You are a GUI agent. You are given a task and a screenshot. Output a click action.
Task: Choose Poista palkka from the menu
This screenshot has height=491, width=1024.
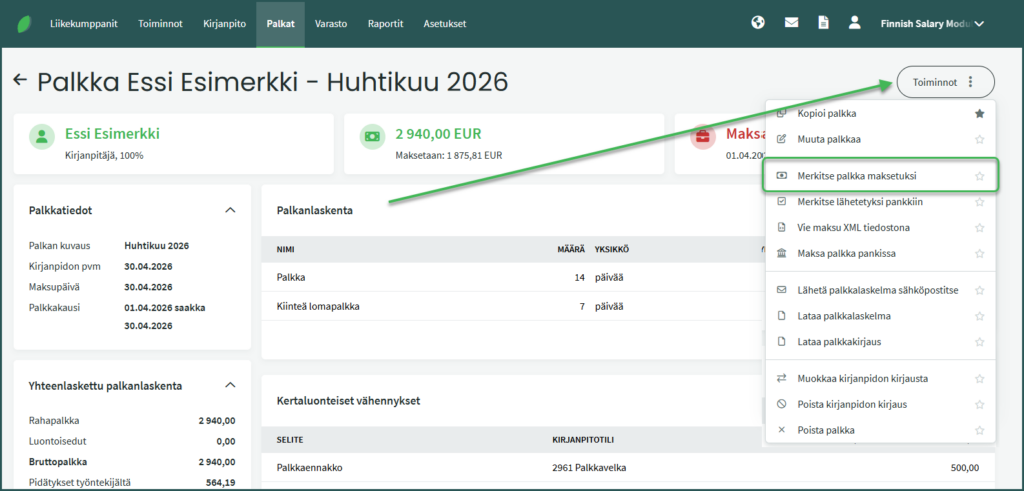[x=826, y=430]
